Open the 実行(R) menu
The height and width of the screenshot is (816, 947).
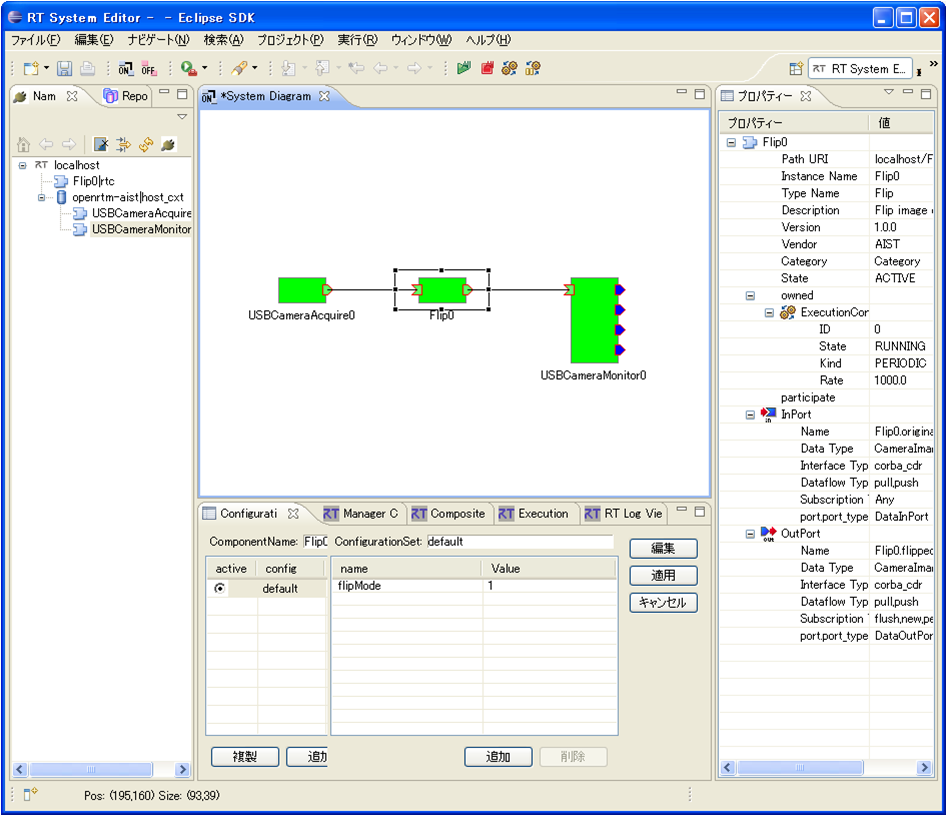[x=358, y=40]
